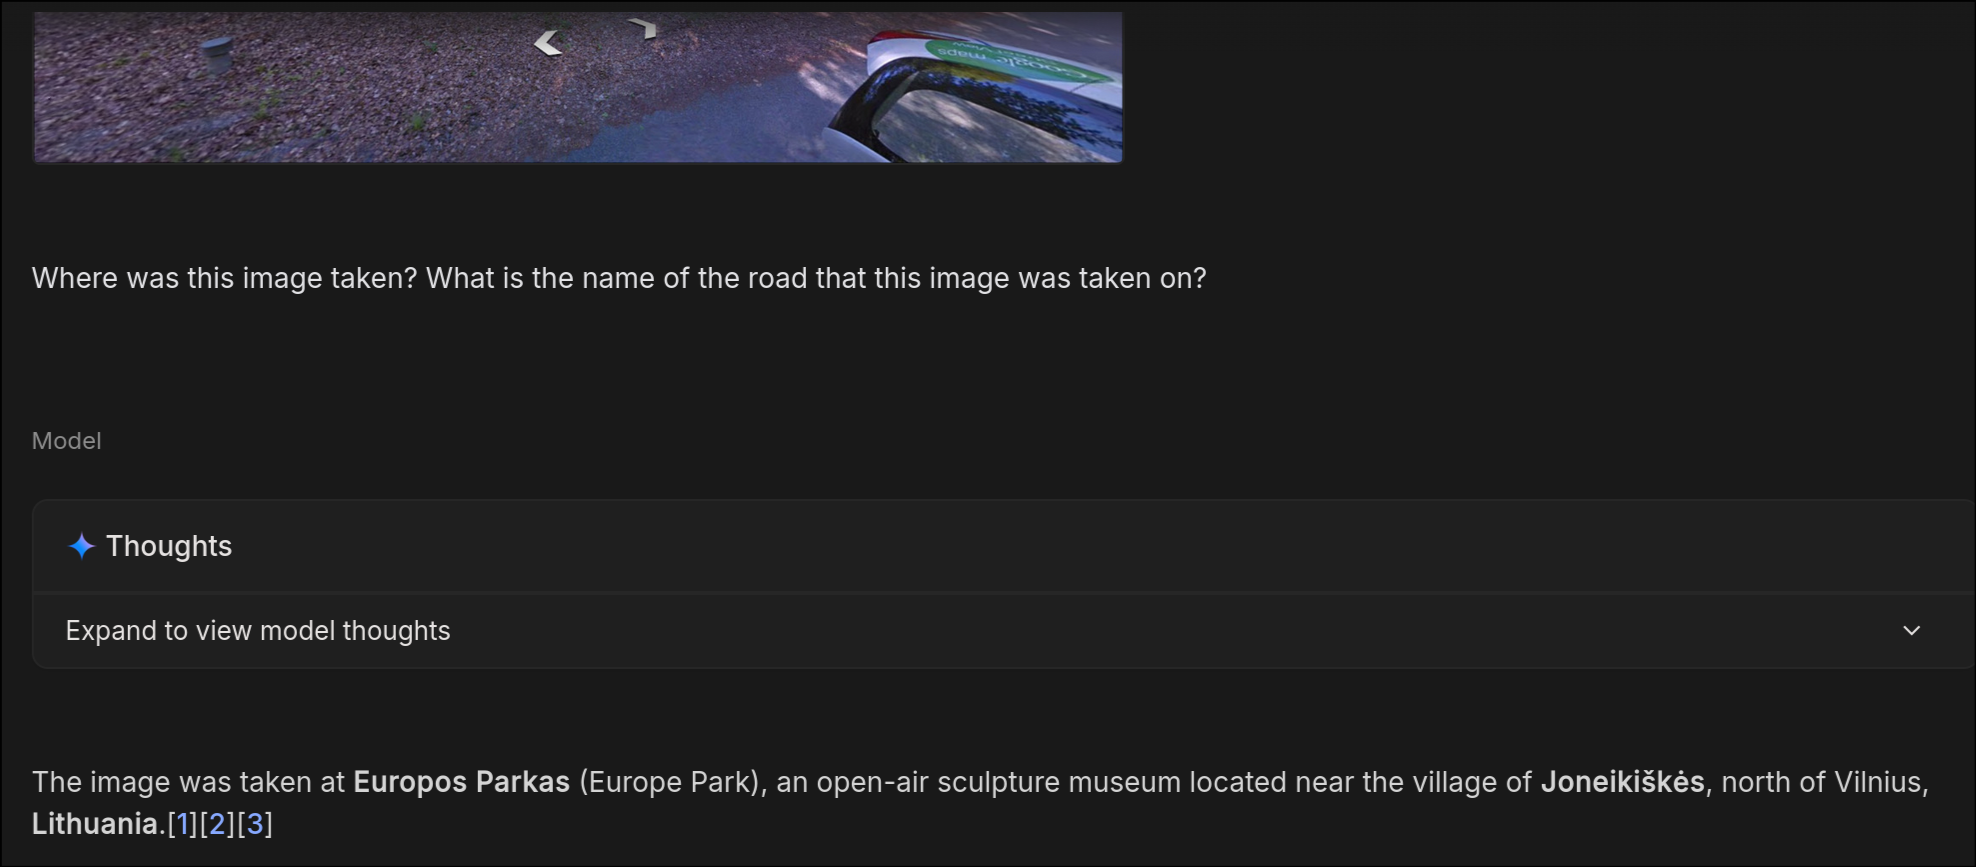
Task: Click the bold "Lithuania" word
Action: click(95, 824)
